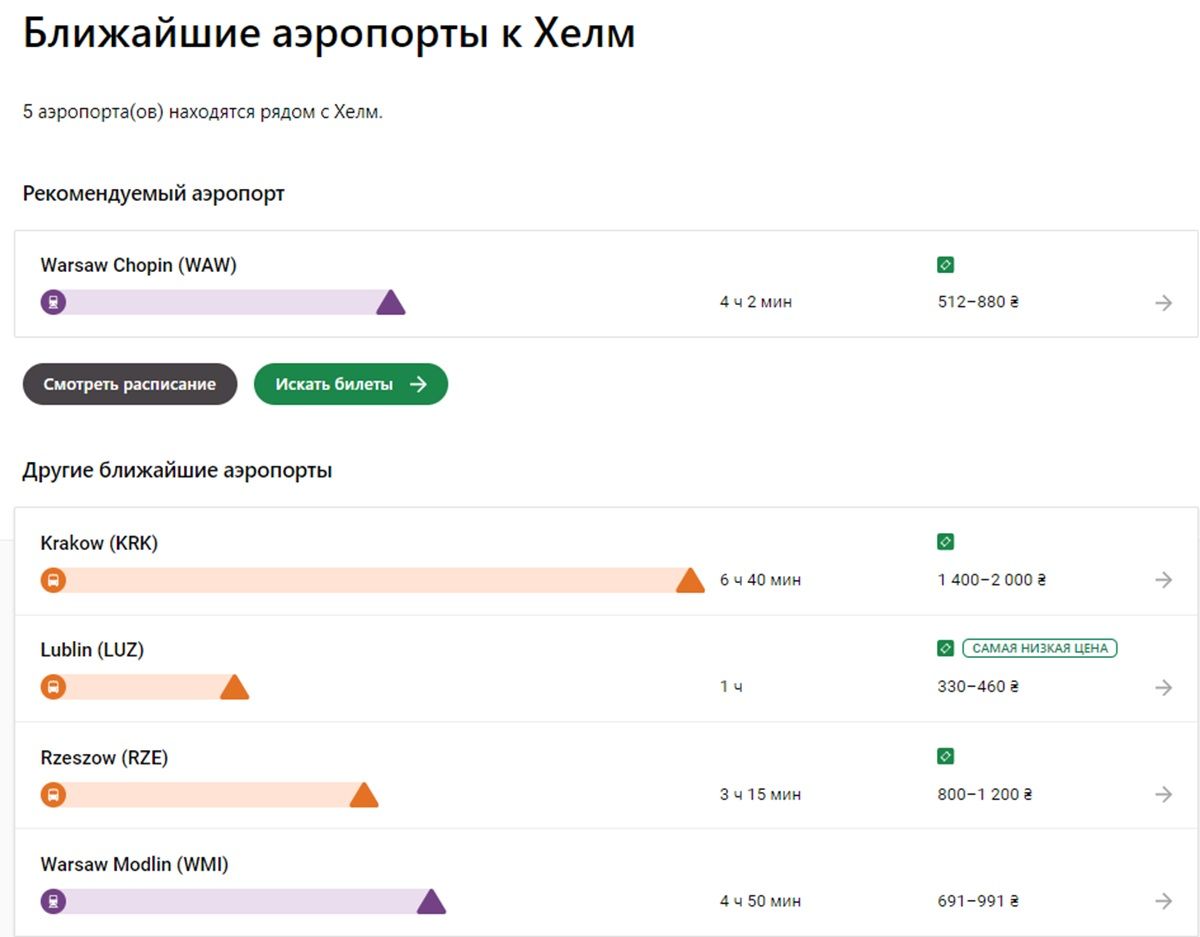Click green ticket icon in Lublin row
The width and height of the screenshot is (1200, 937).
(945, 648)
